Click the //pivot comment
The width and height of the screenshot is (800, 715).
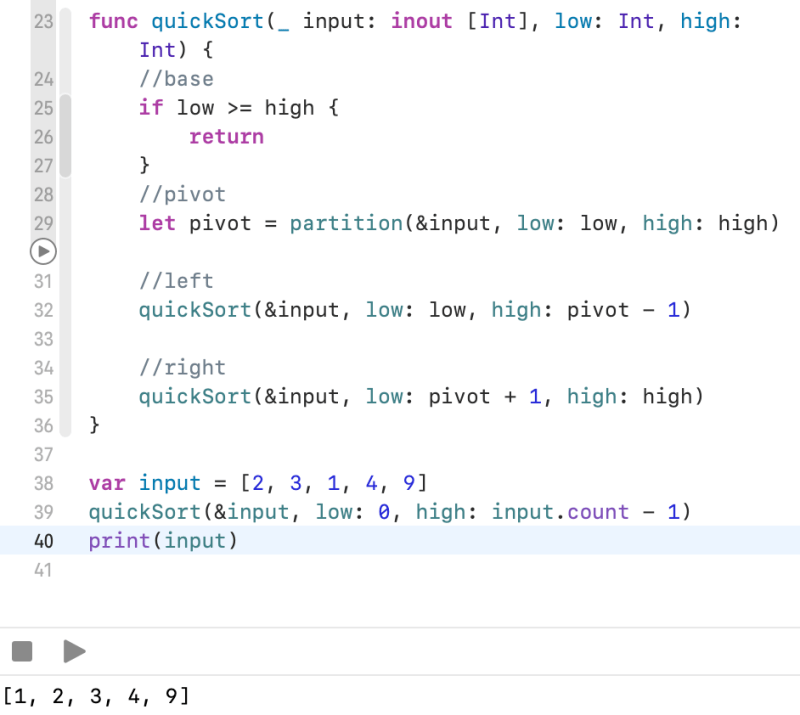point(182,194)
